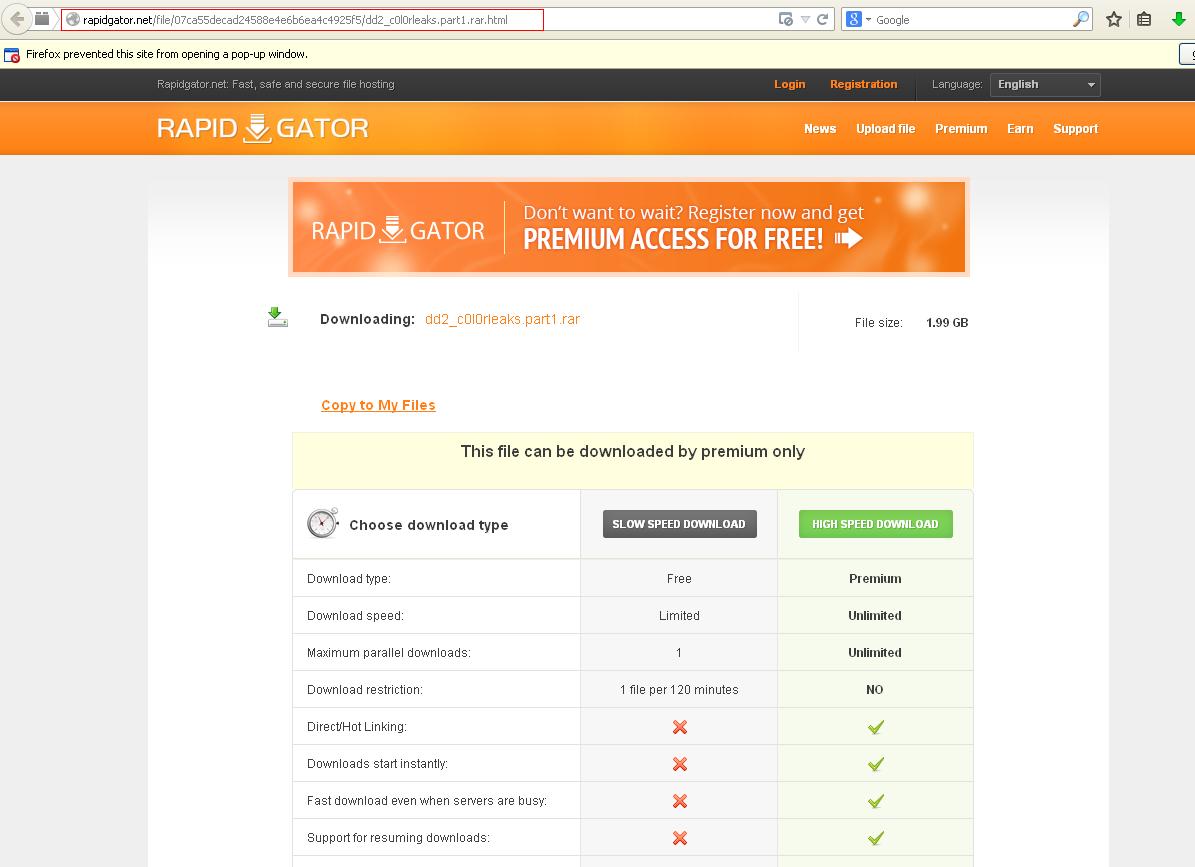Screen dimensions: 1195x867
Task: Click the reload page icon
Action: pyautogui.click(x=822, y=20)
